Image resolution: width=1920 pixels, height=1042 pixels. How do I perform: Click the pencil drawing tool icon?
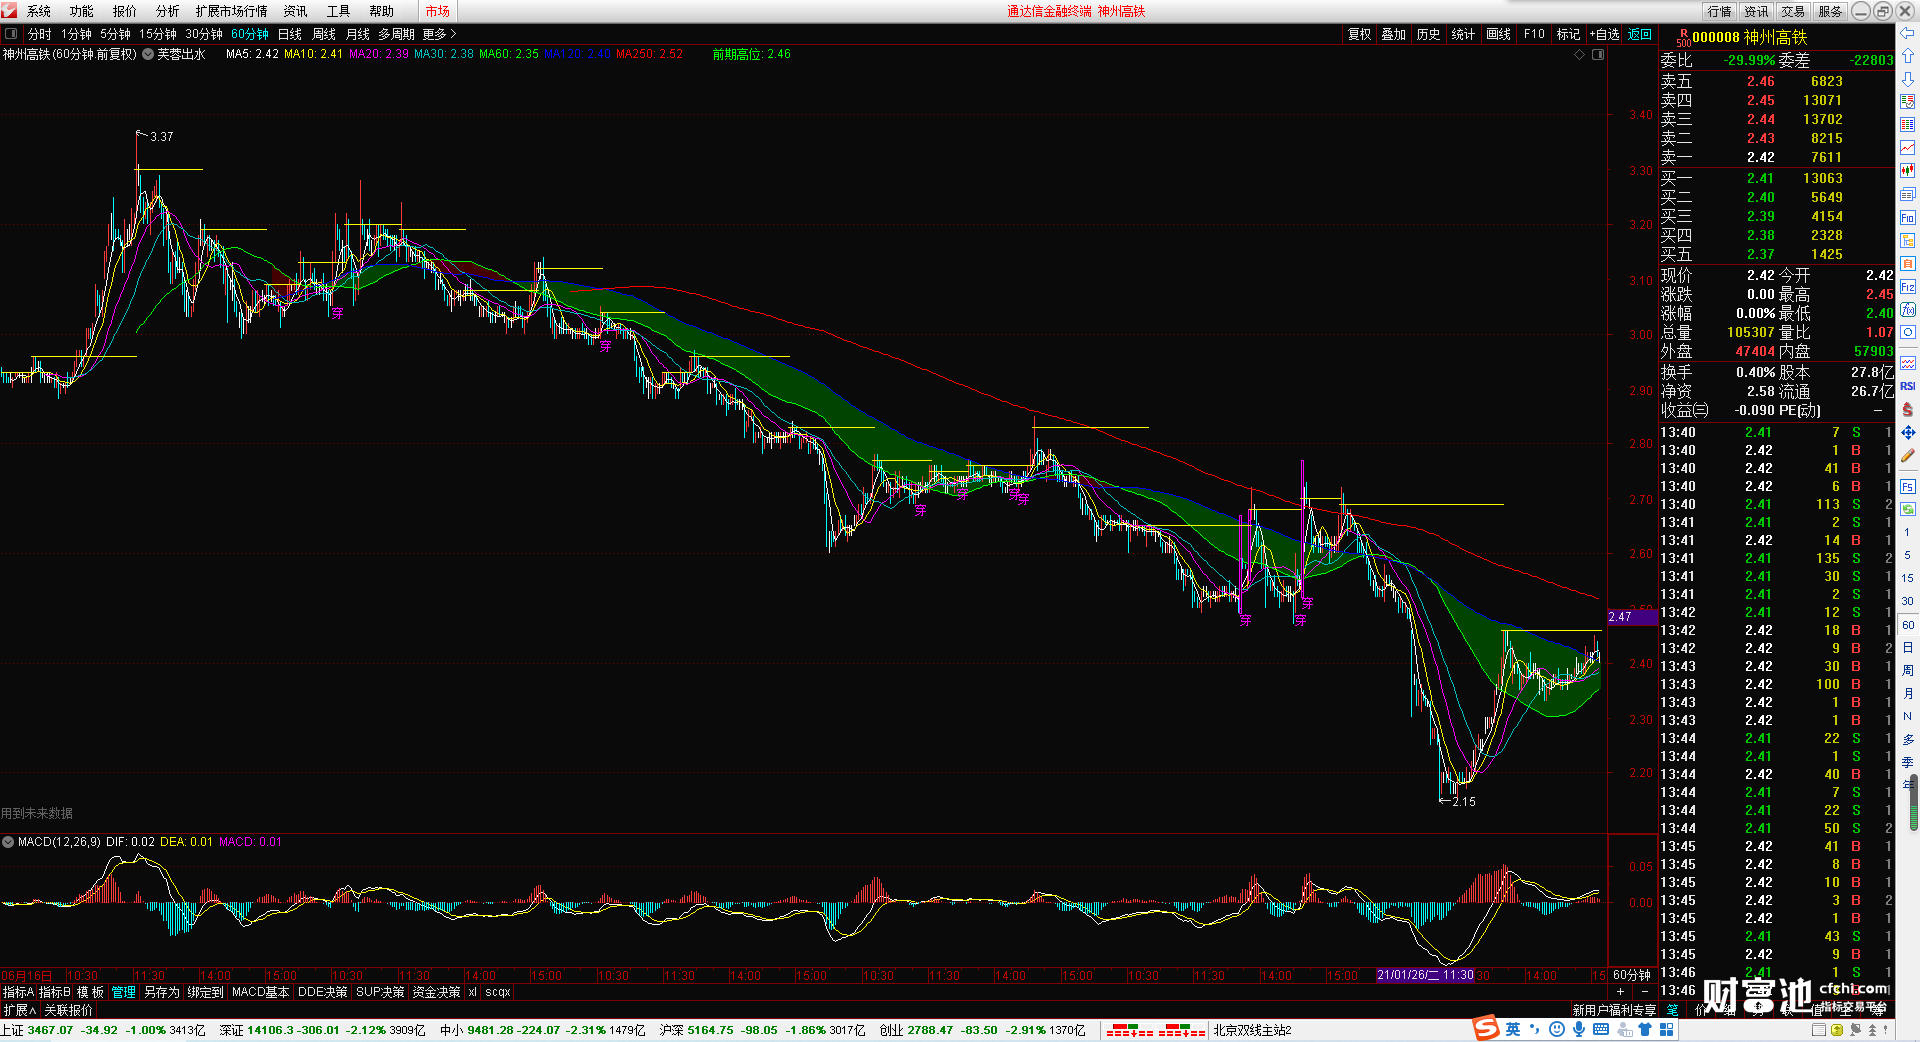tap(1907, 455)
